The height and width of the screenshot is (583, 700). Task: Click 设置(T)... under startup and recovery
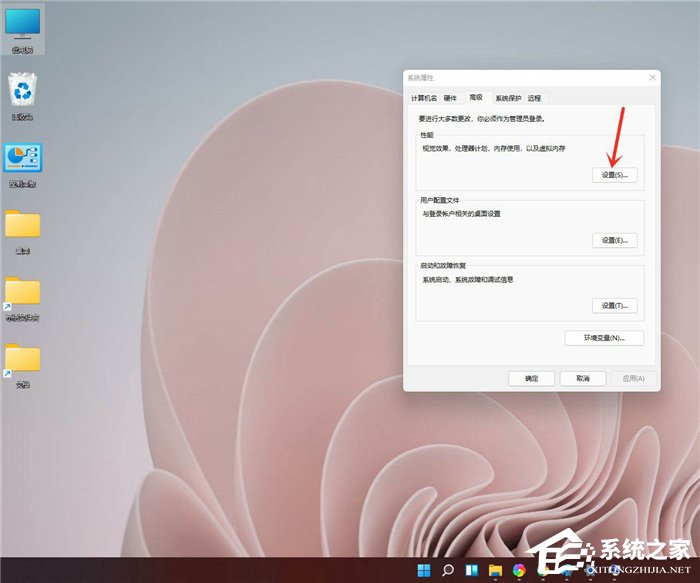[614, 305]
